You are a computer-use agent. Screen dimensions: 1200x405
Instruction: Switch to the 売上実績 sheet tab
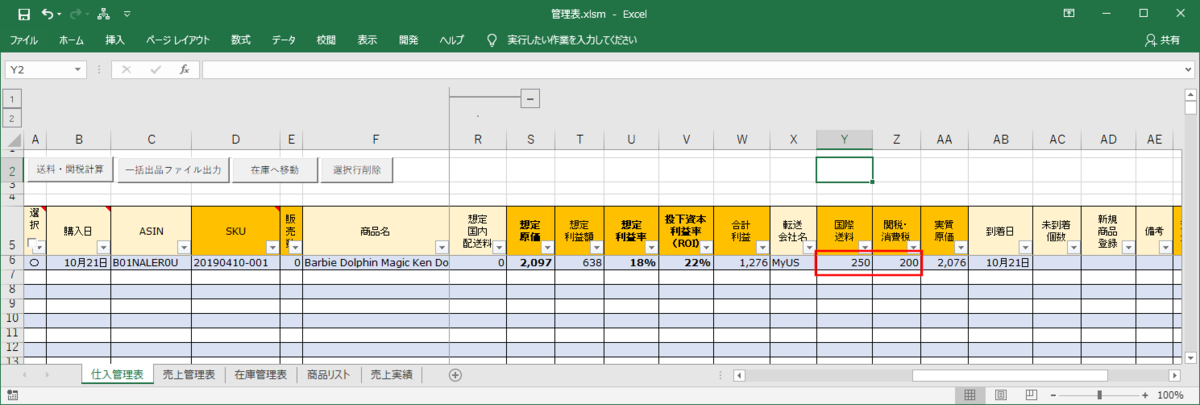391,375
